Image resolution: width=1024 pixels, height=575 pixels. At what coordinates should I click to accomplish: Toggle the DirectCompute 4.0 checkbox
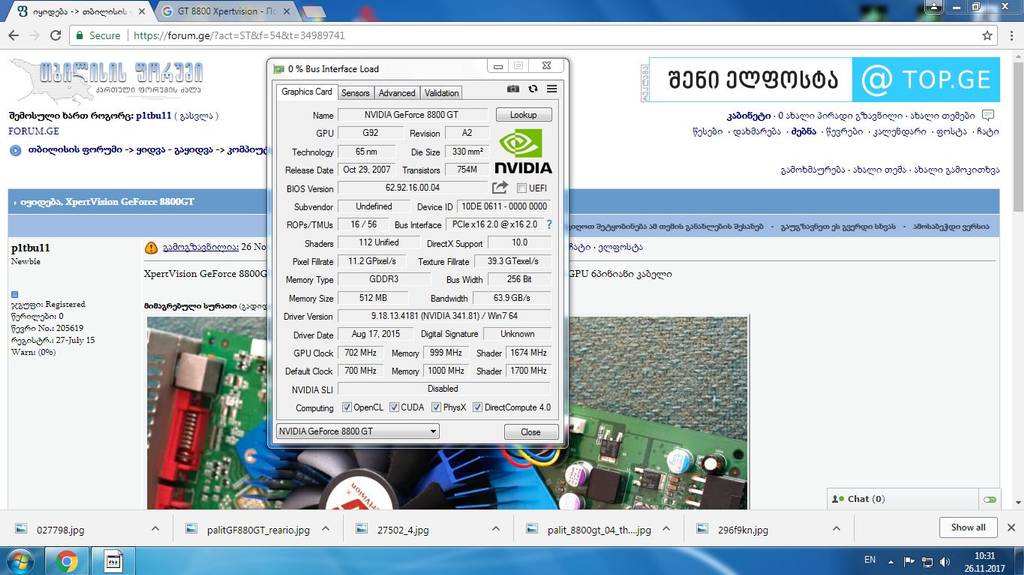click(x=477, y=407)
